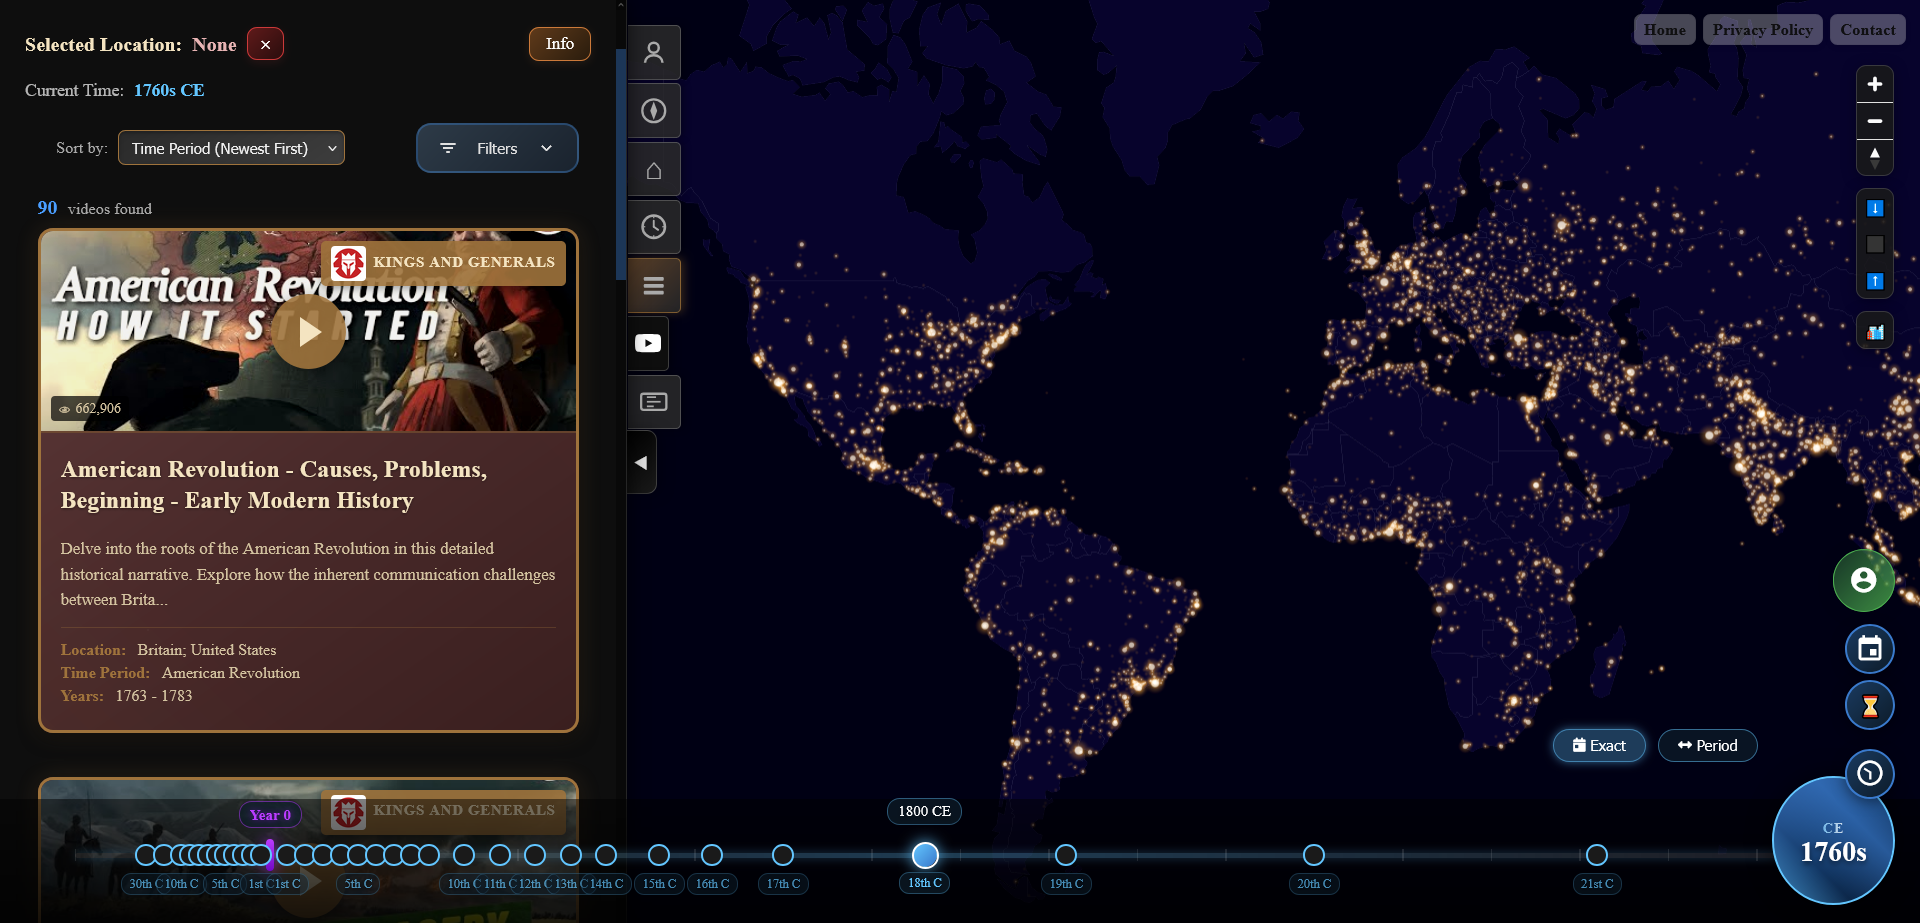Viewport: 1920px width, 923px height.
Task: Switch to Period time mode
Action: pyautogui.click(x=1707, y=746)
